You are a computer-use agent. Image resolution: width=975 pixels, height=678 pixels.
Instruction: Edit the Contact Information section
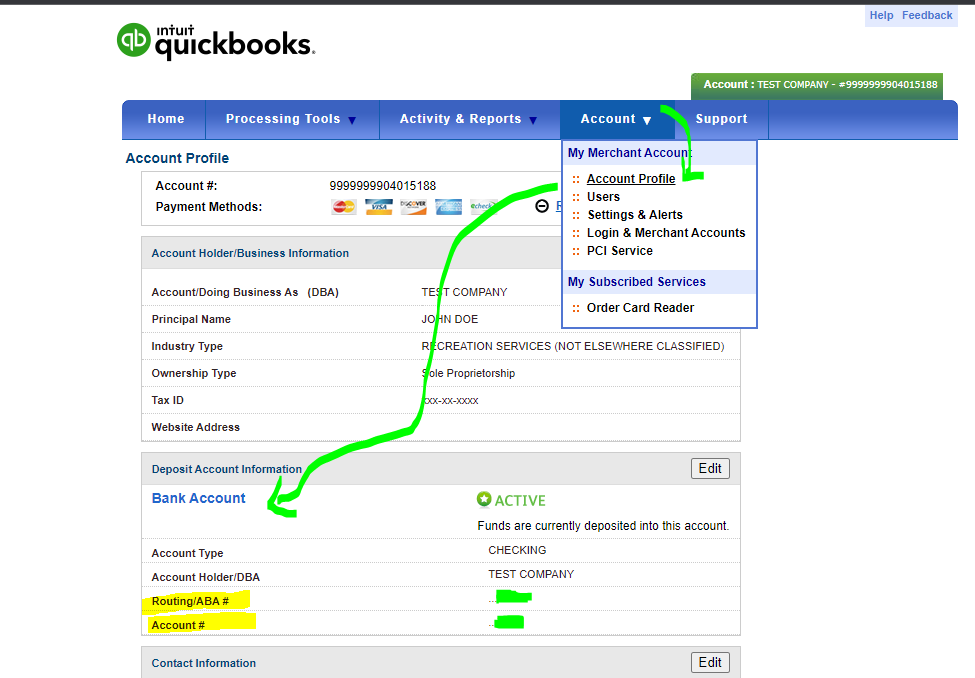point(710,662)
